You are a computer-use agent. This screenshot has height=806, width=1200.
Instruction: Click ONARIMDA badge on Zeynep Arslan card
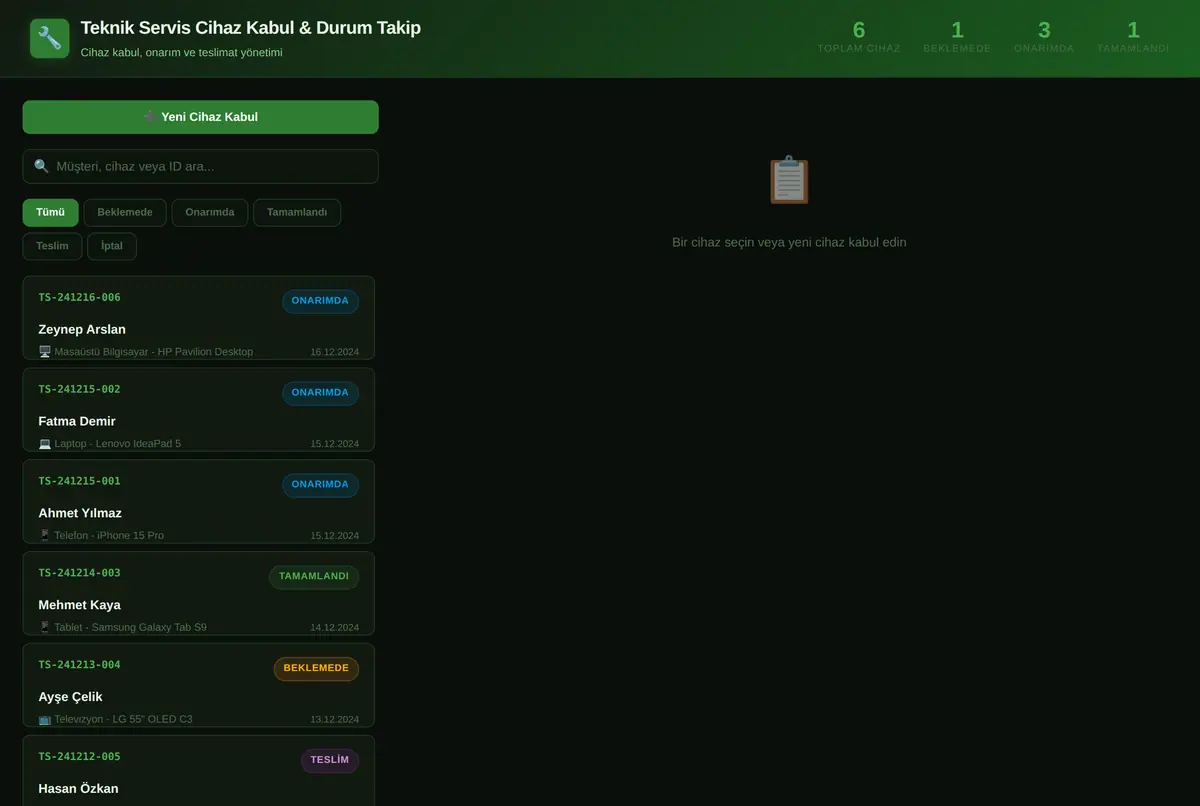[320, 301]
